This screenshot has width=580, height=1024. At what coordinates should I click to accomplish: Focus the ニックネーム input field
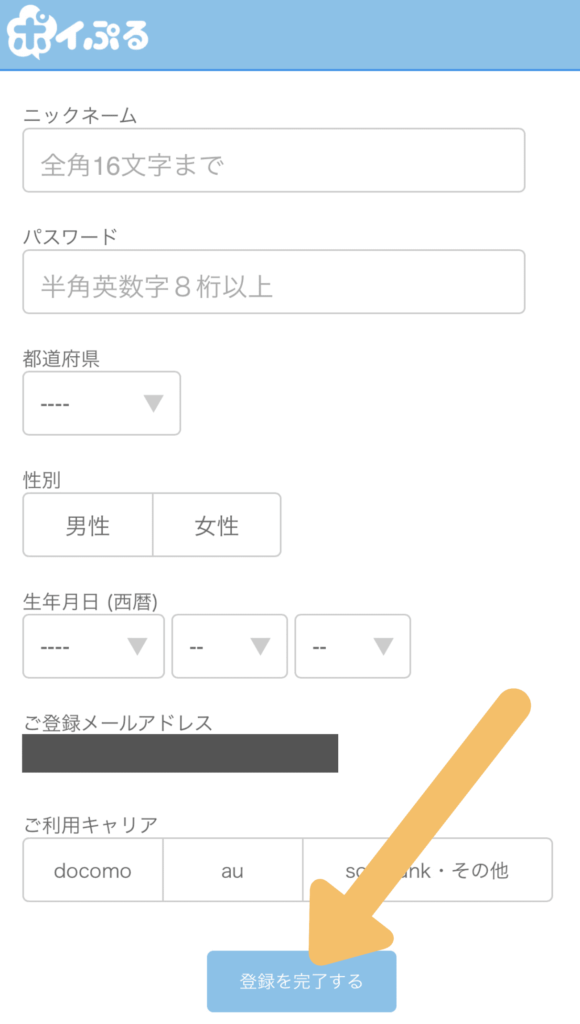[274, 161]
